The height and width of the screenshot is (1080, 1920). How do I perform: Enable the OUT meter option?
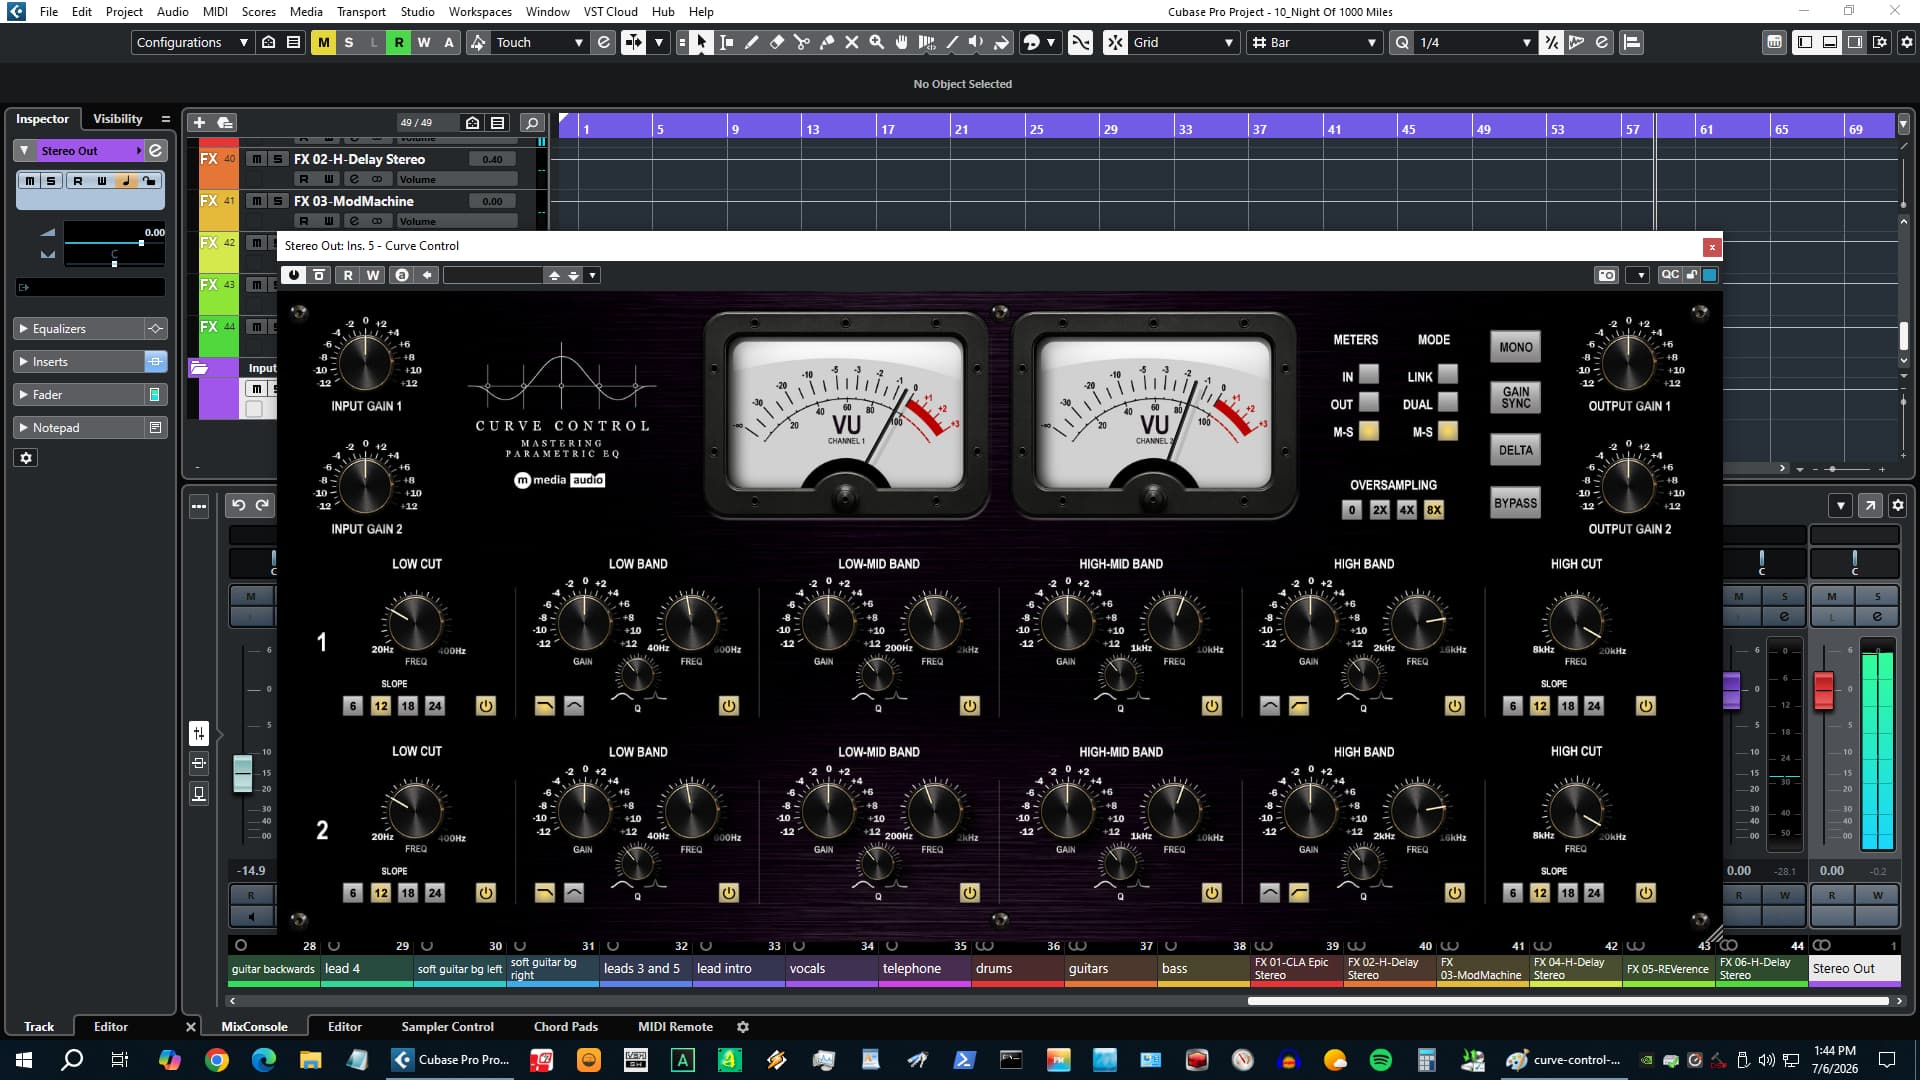(1368, 402)
